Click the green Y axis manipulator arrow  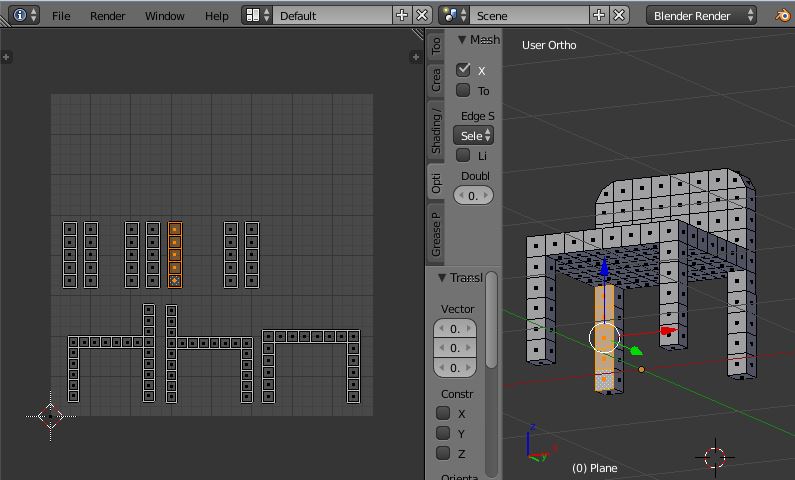[636, 350]
